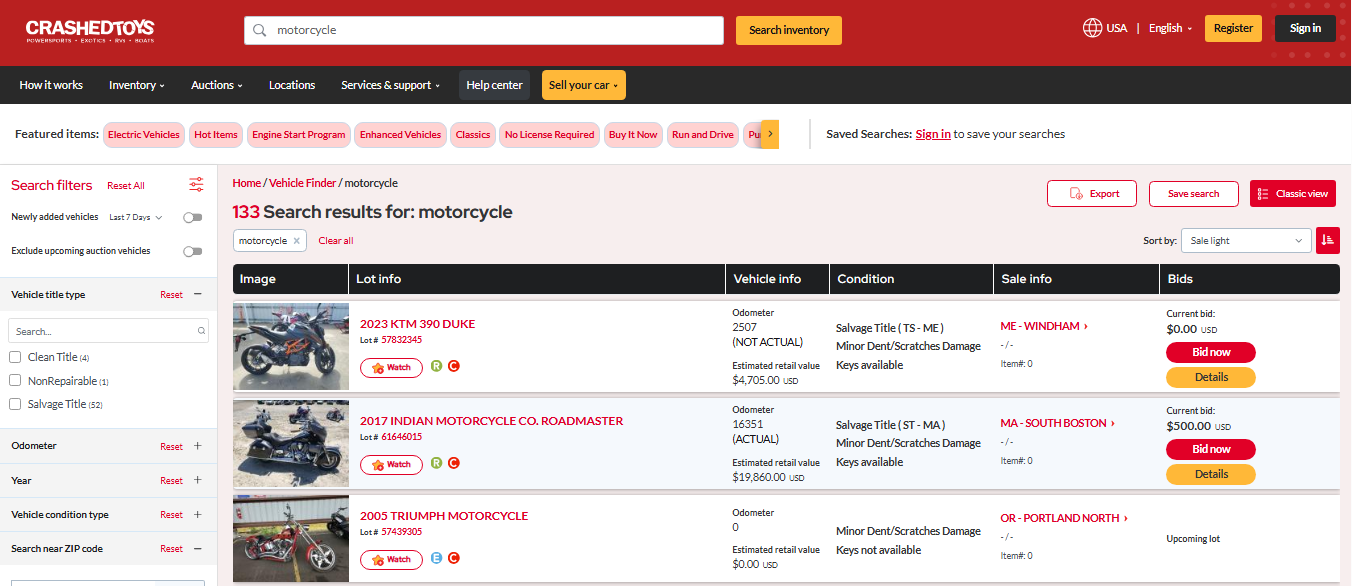Image resolution: width=1352 pixels, height=586 pixels.
Task: Open the Last 7 Days dropdown
Action: click(135, 217)
